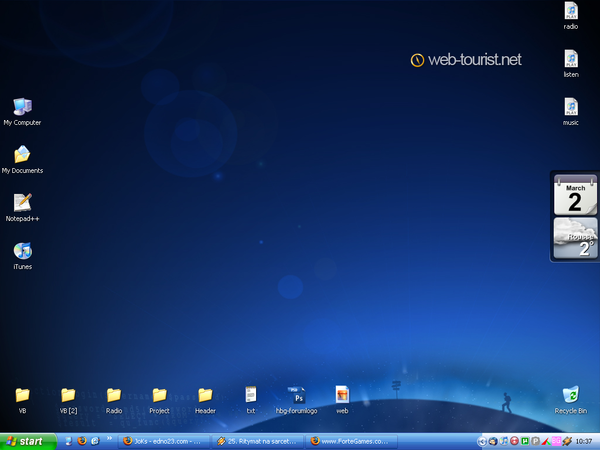Click Show Desktop in Quick Launch
Viewport: 600px width, 450px height.
[68, 441]
